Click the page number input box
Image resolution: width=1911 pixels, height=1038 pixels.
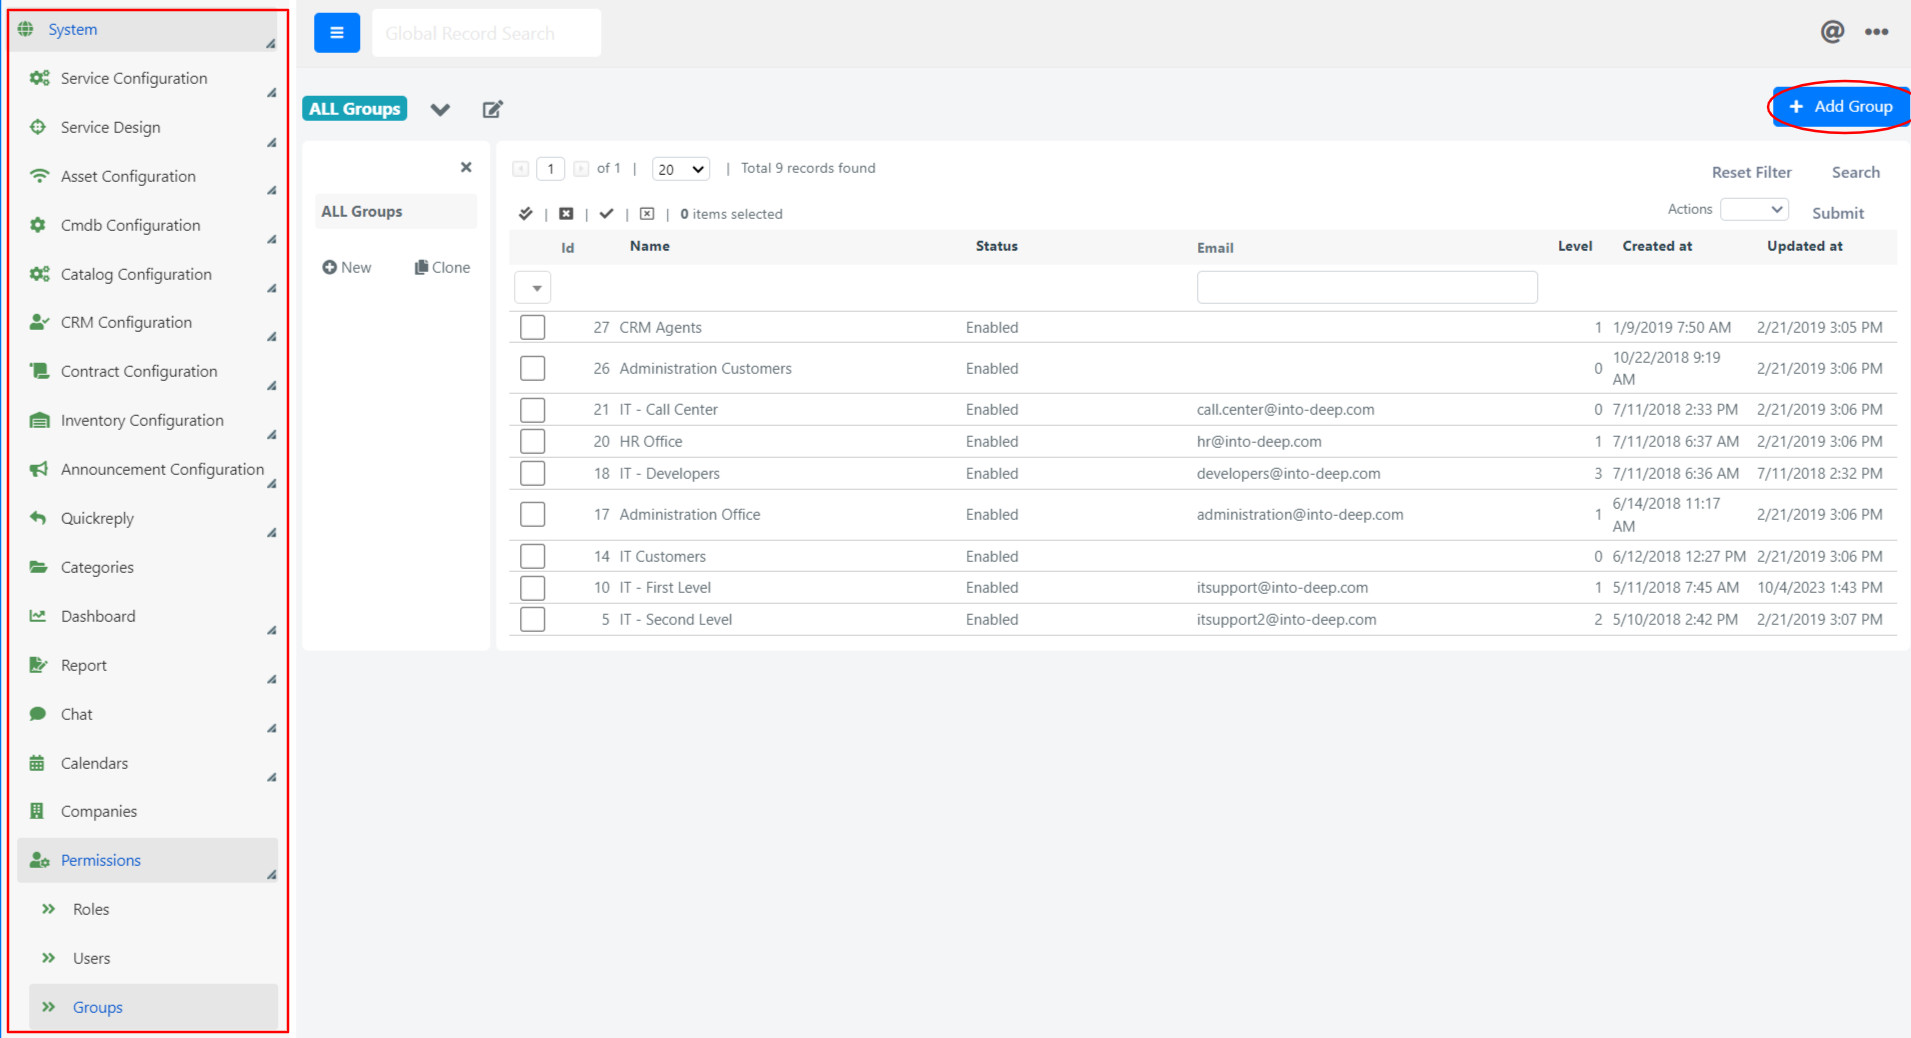click(551, 169)
